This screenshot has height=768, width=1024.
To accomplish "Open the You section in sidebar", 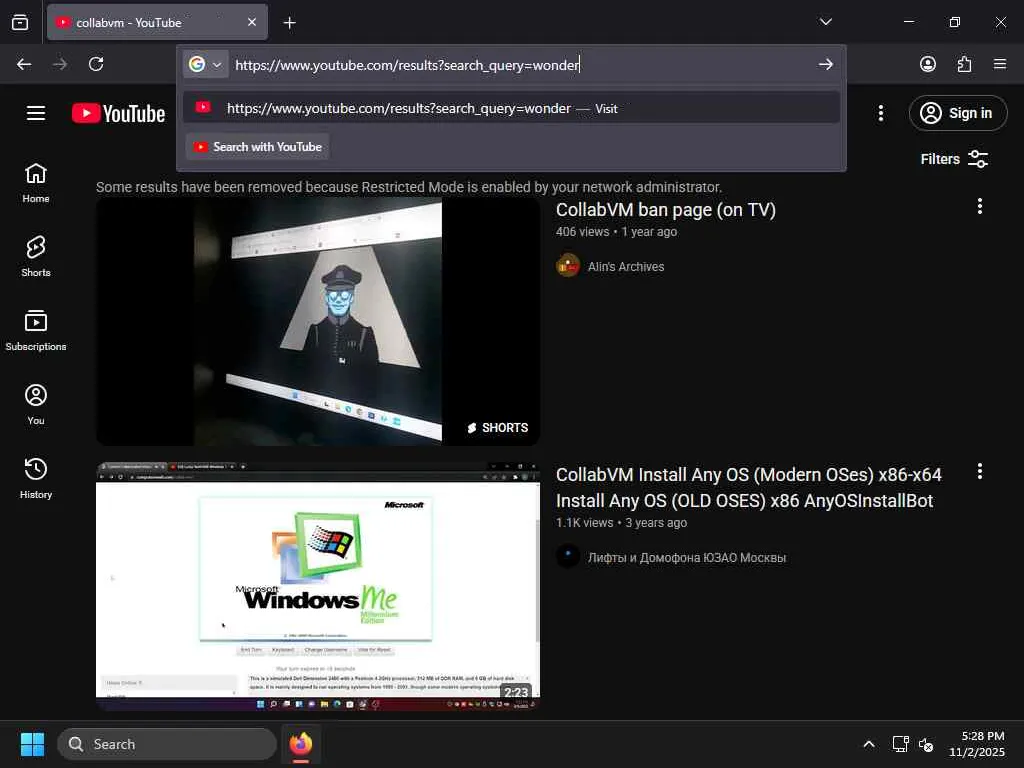I will (x=36, y=406).
